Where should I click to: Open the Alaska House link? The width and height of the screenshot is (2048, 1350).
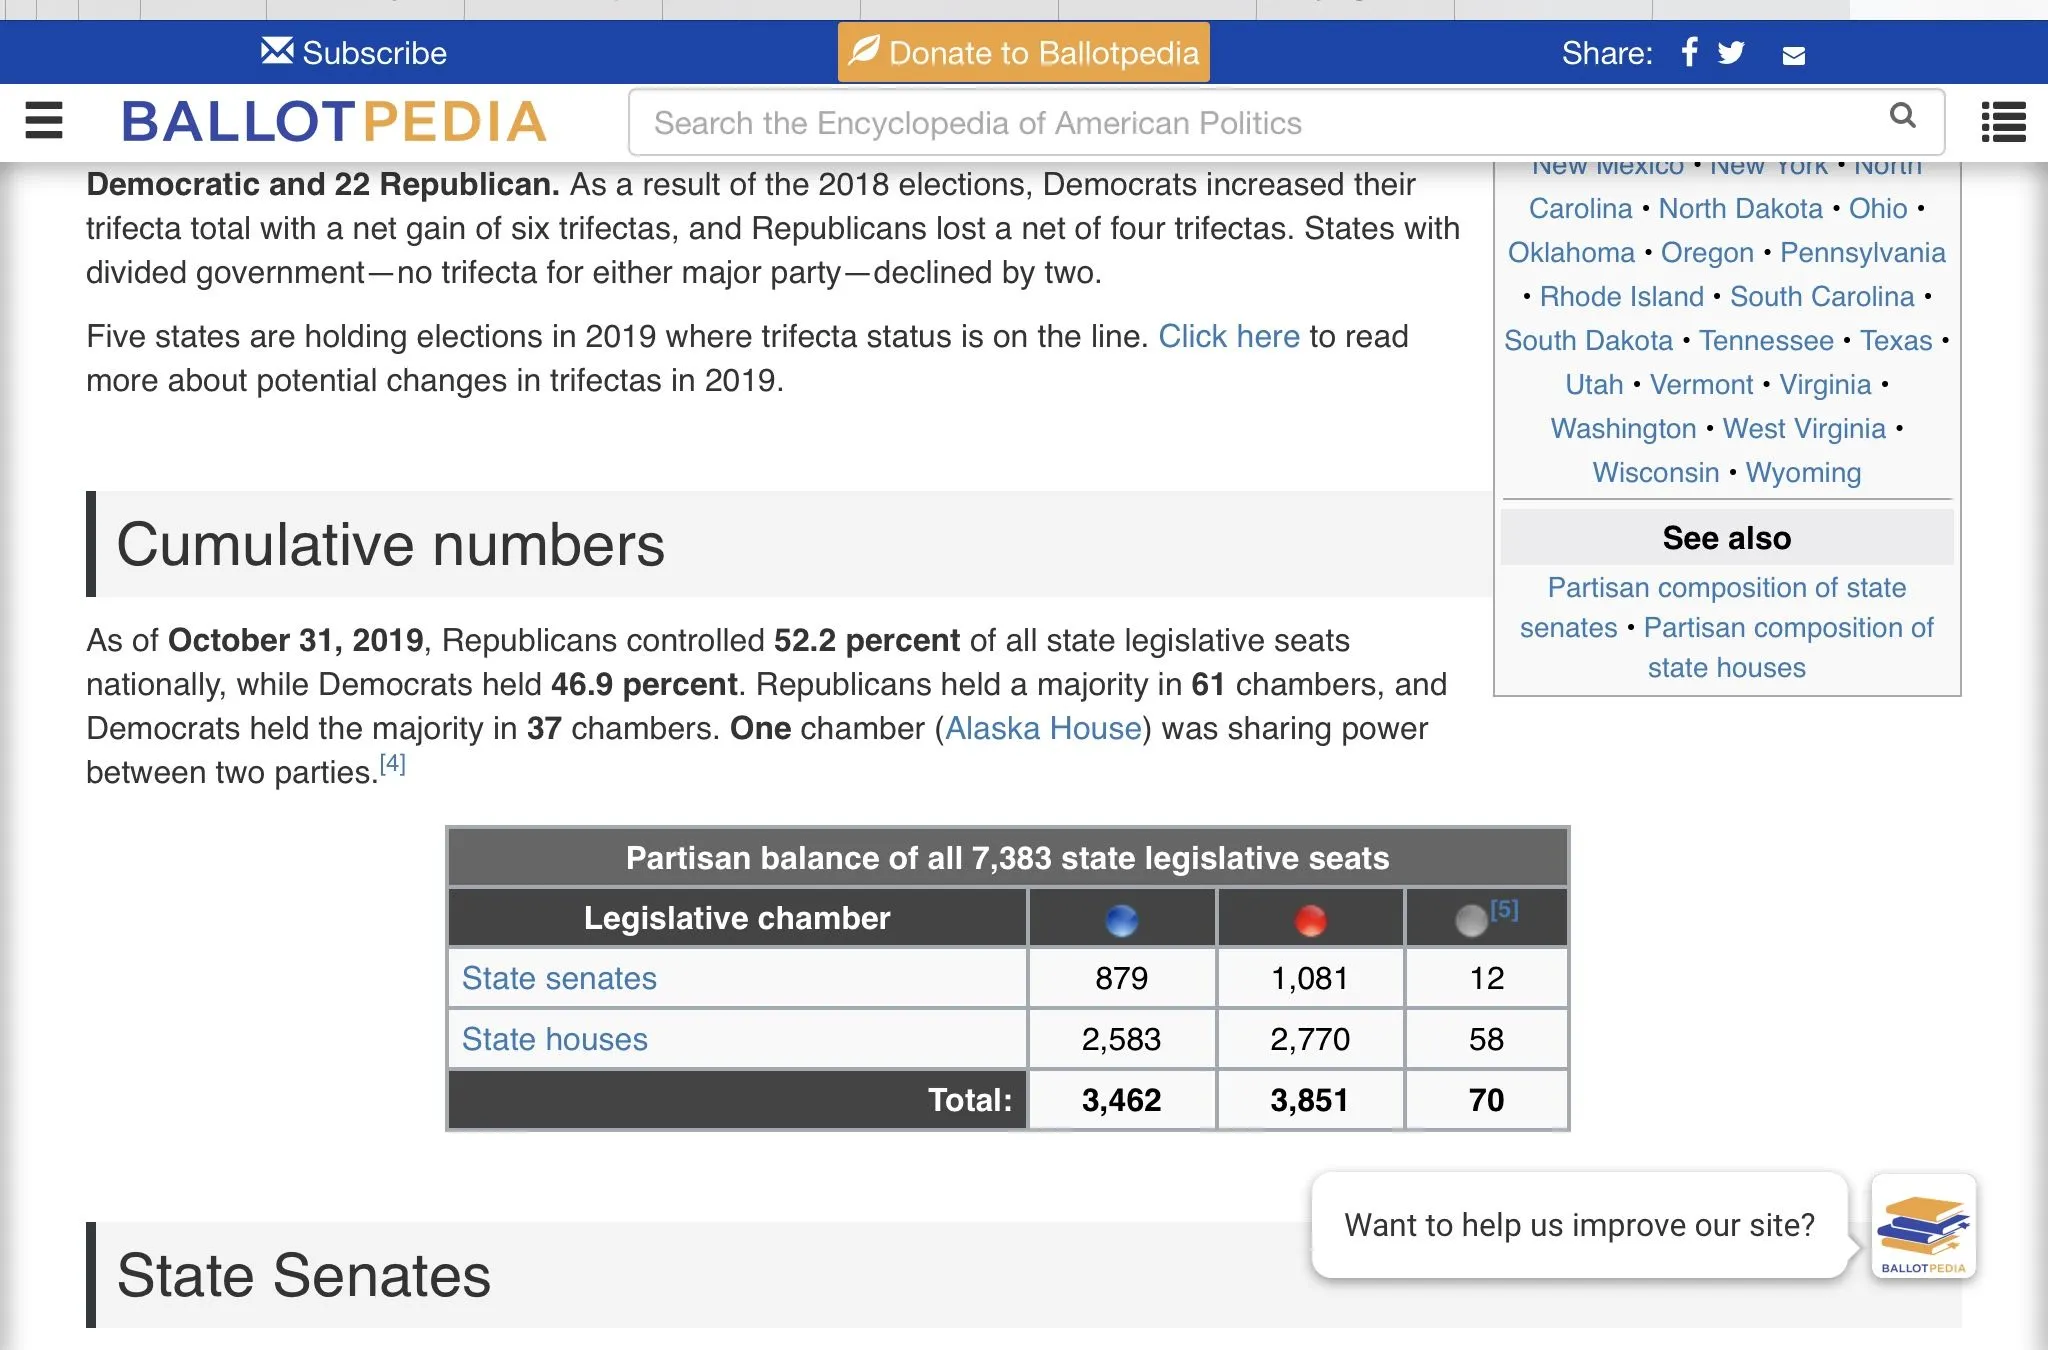tap(1043, 728)
